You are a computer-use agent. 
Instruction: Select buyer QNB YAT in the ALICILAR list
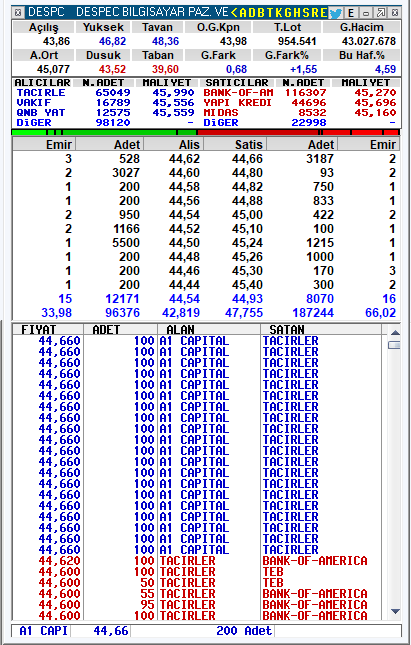coord(41,112)
